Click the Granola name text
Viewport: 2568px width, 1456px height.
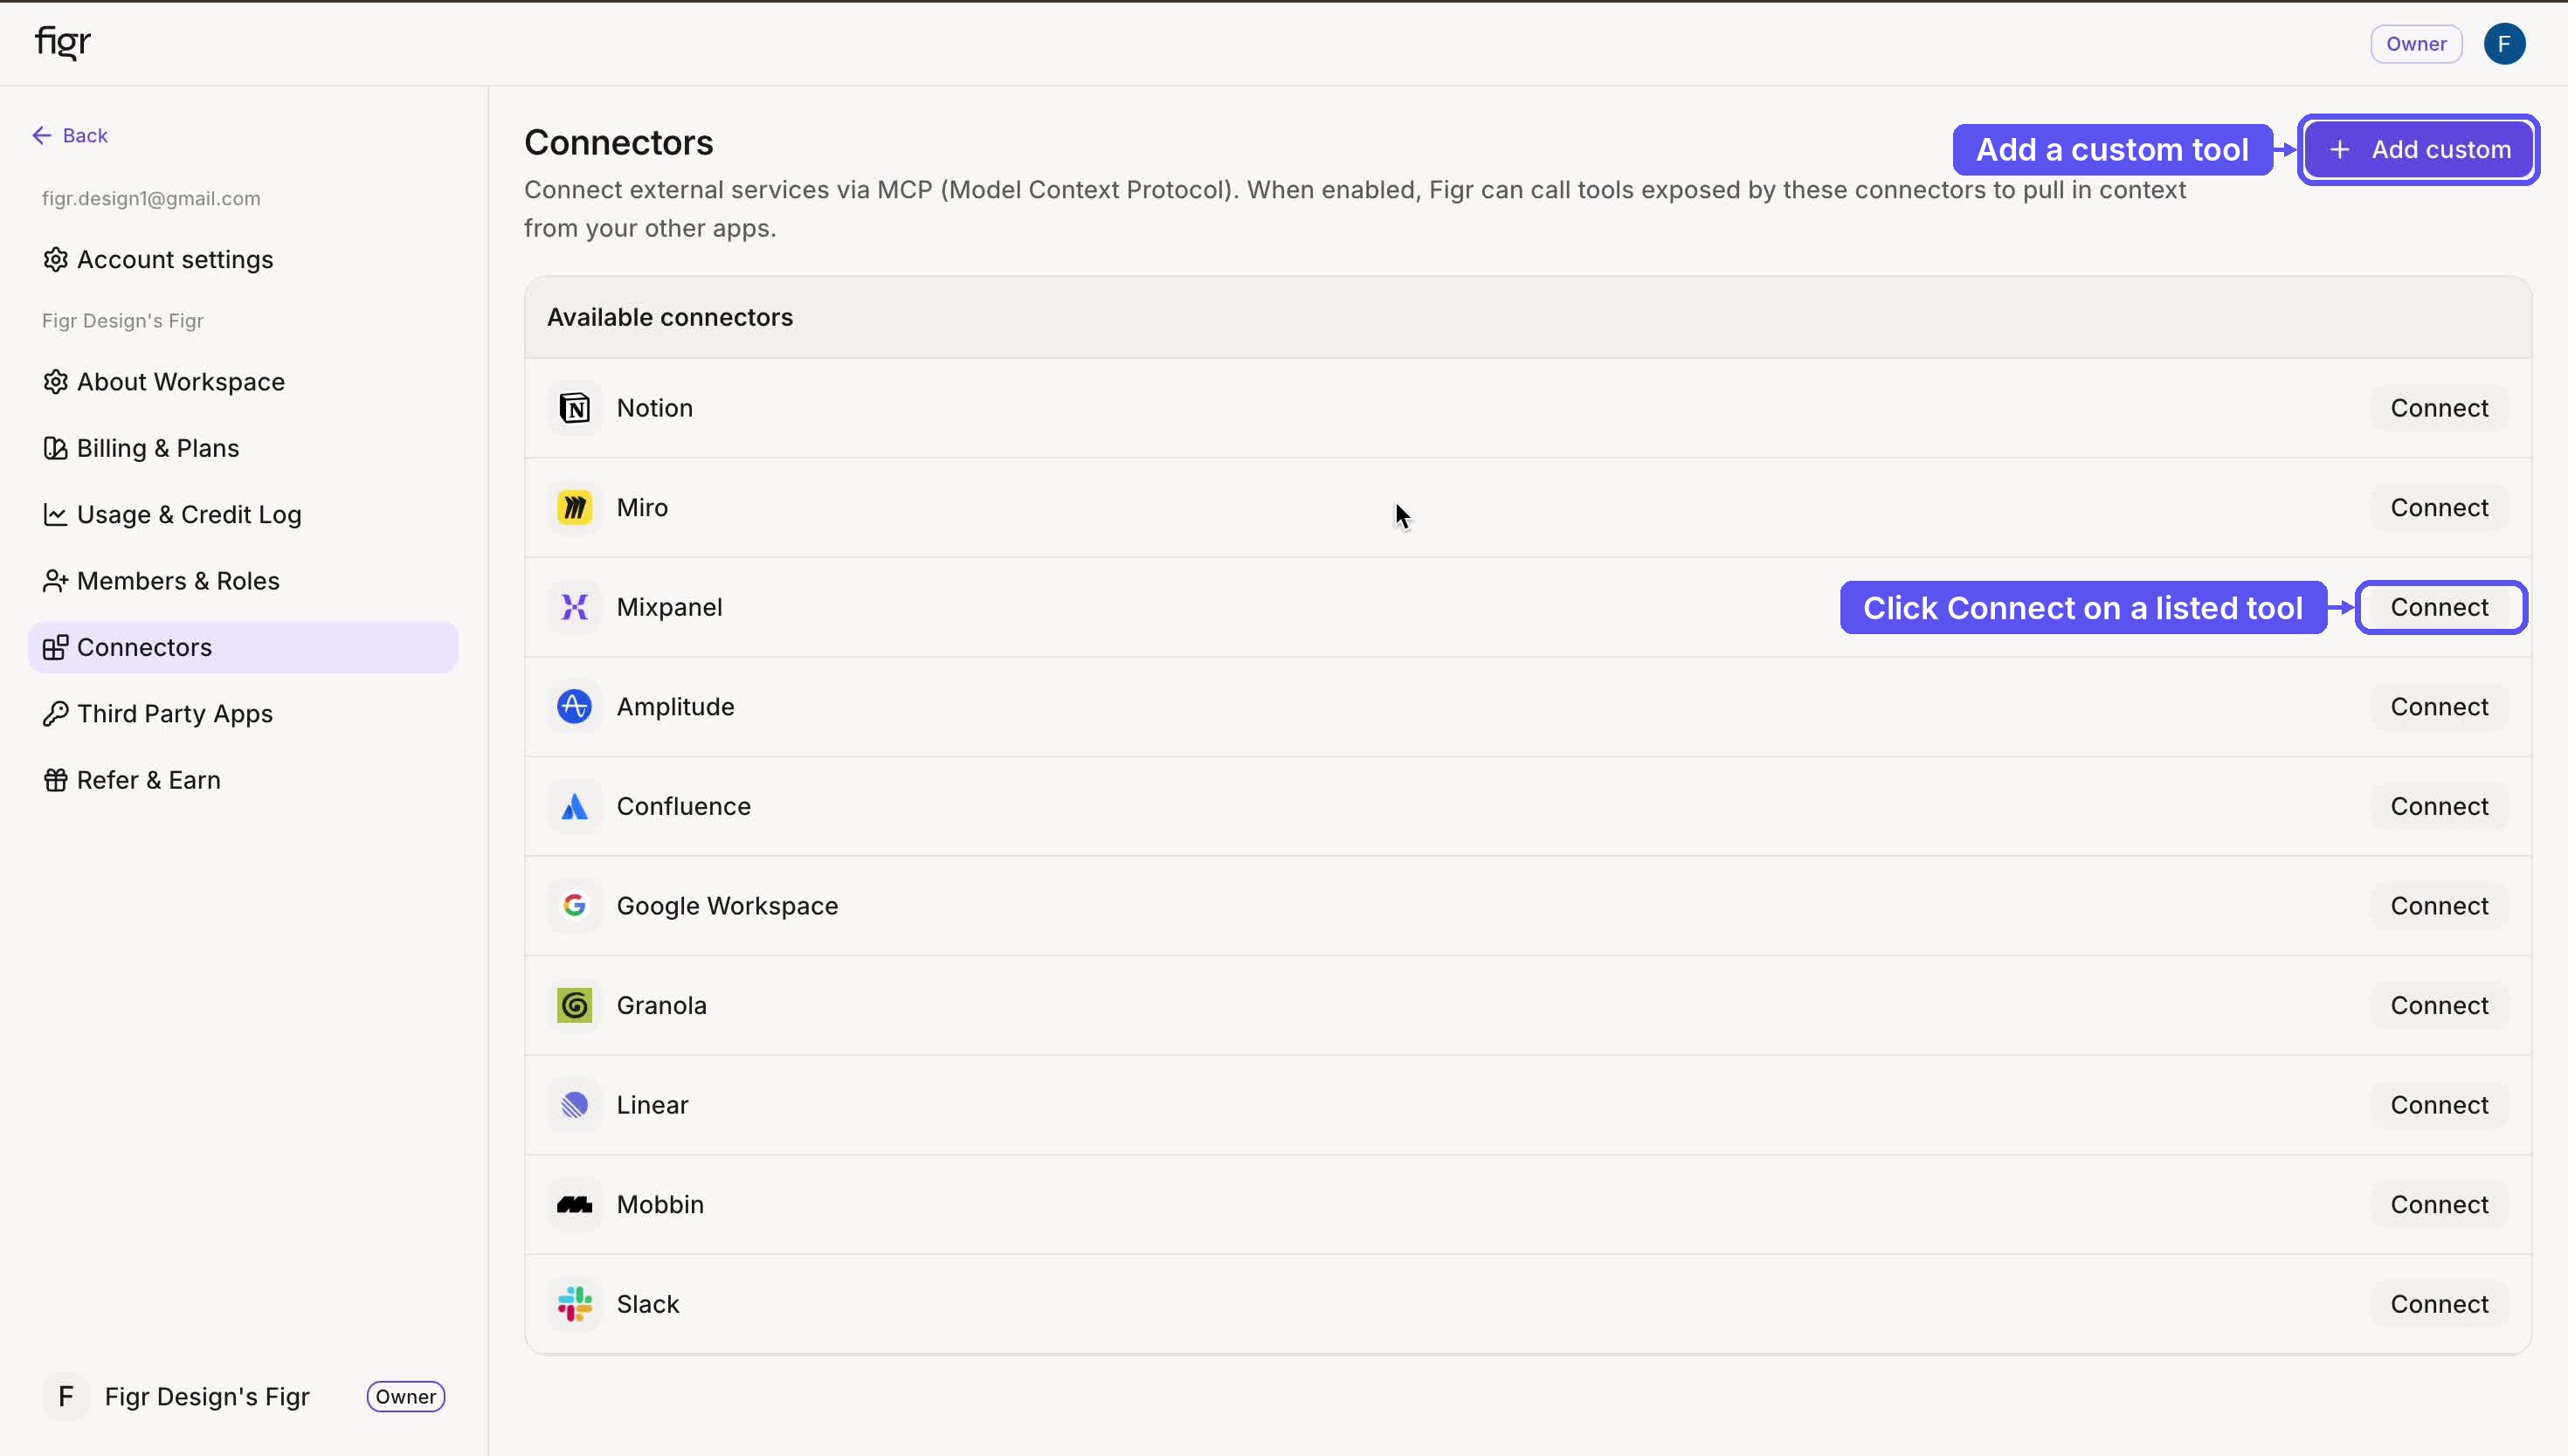(x=661, y=1005)
